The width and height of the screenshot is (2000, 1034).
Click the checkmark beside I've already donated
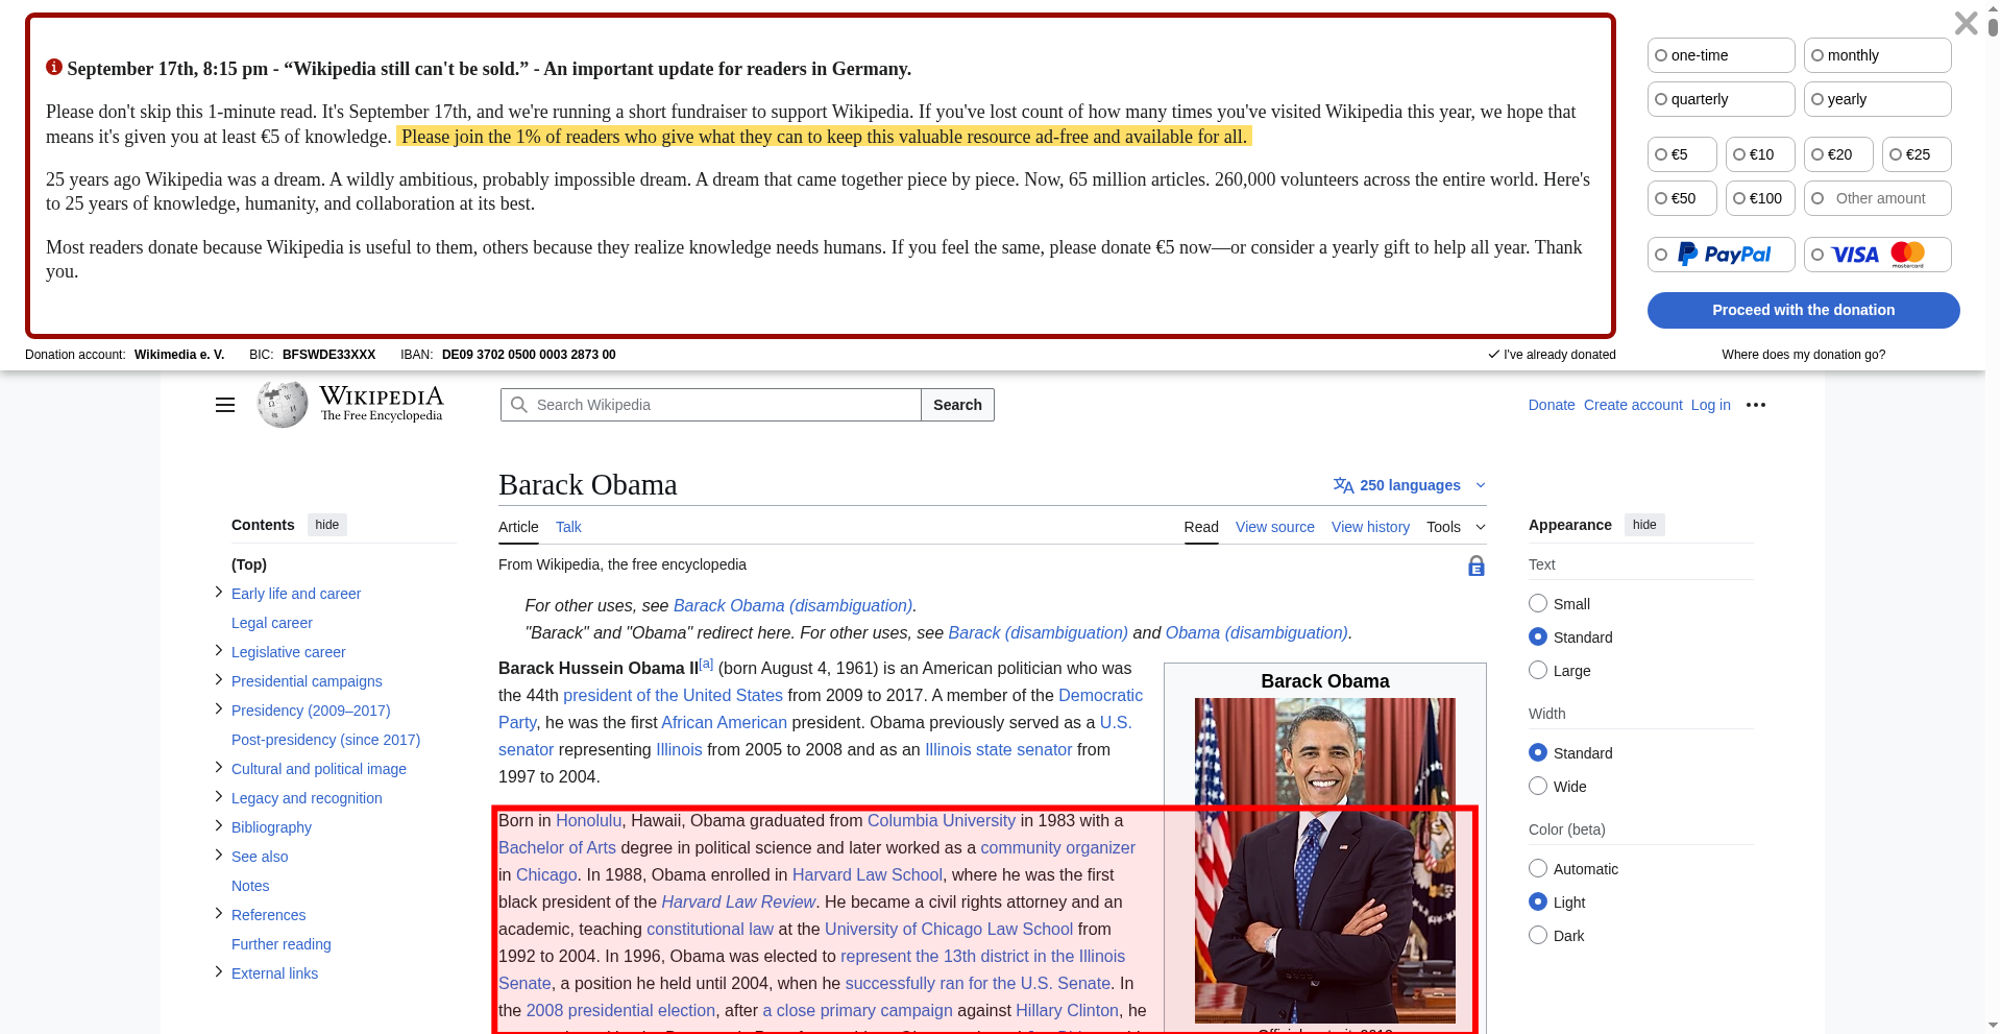click(x=1493, y=354)
